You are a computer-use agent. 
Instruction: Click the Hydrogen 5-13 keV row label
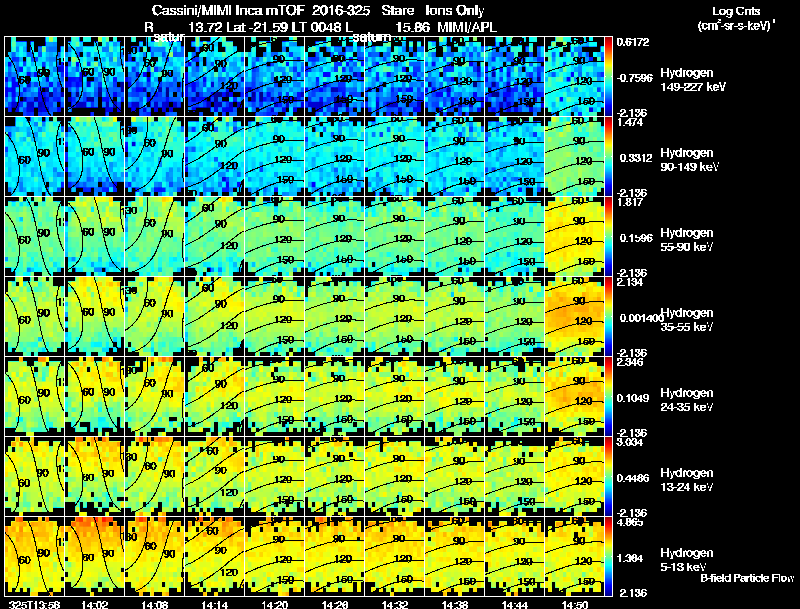coord(687,560)
